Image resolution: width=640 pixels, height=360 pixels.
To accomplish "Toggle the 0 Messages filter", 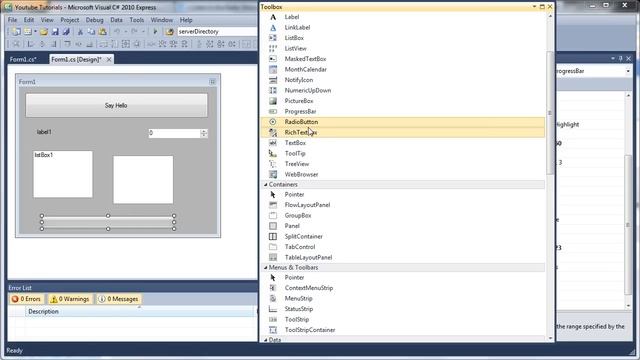I will [118, 299].
